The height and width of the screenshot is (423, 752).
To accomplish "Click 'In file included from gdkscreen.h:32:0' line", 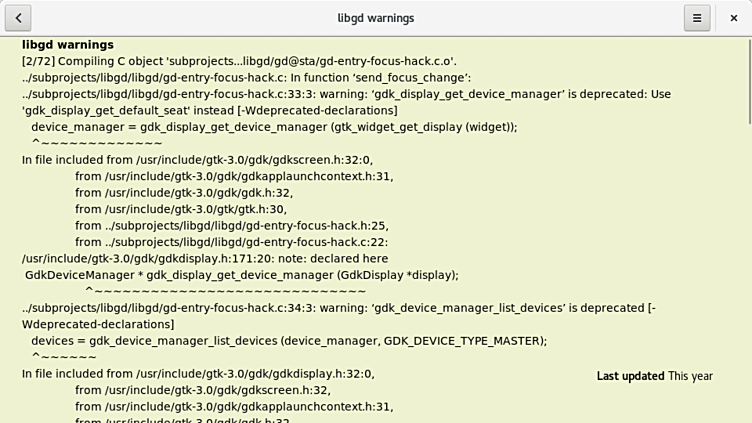I will [197, 160].
